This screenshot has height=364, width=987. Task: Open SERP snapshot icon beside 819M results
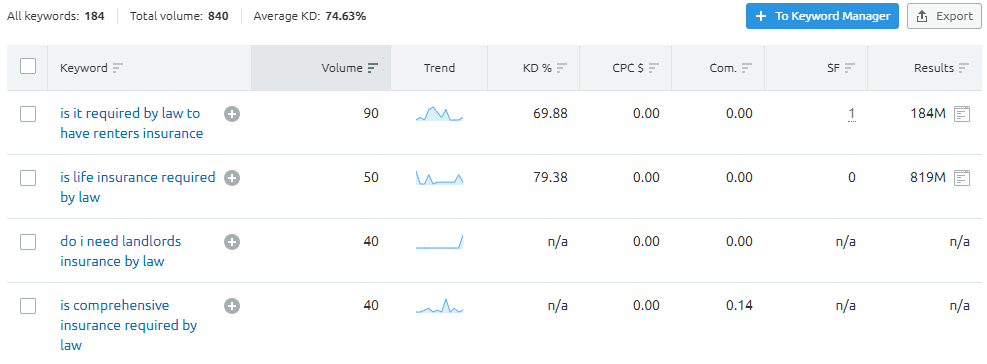click(961, 178)
